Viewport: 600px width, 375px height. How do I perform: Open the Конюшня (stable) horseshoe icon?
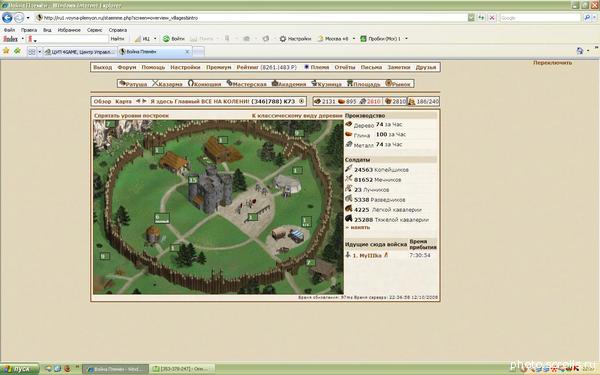click(x=191, y=83)
